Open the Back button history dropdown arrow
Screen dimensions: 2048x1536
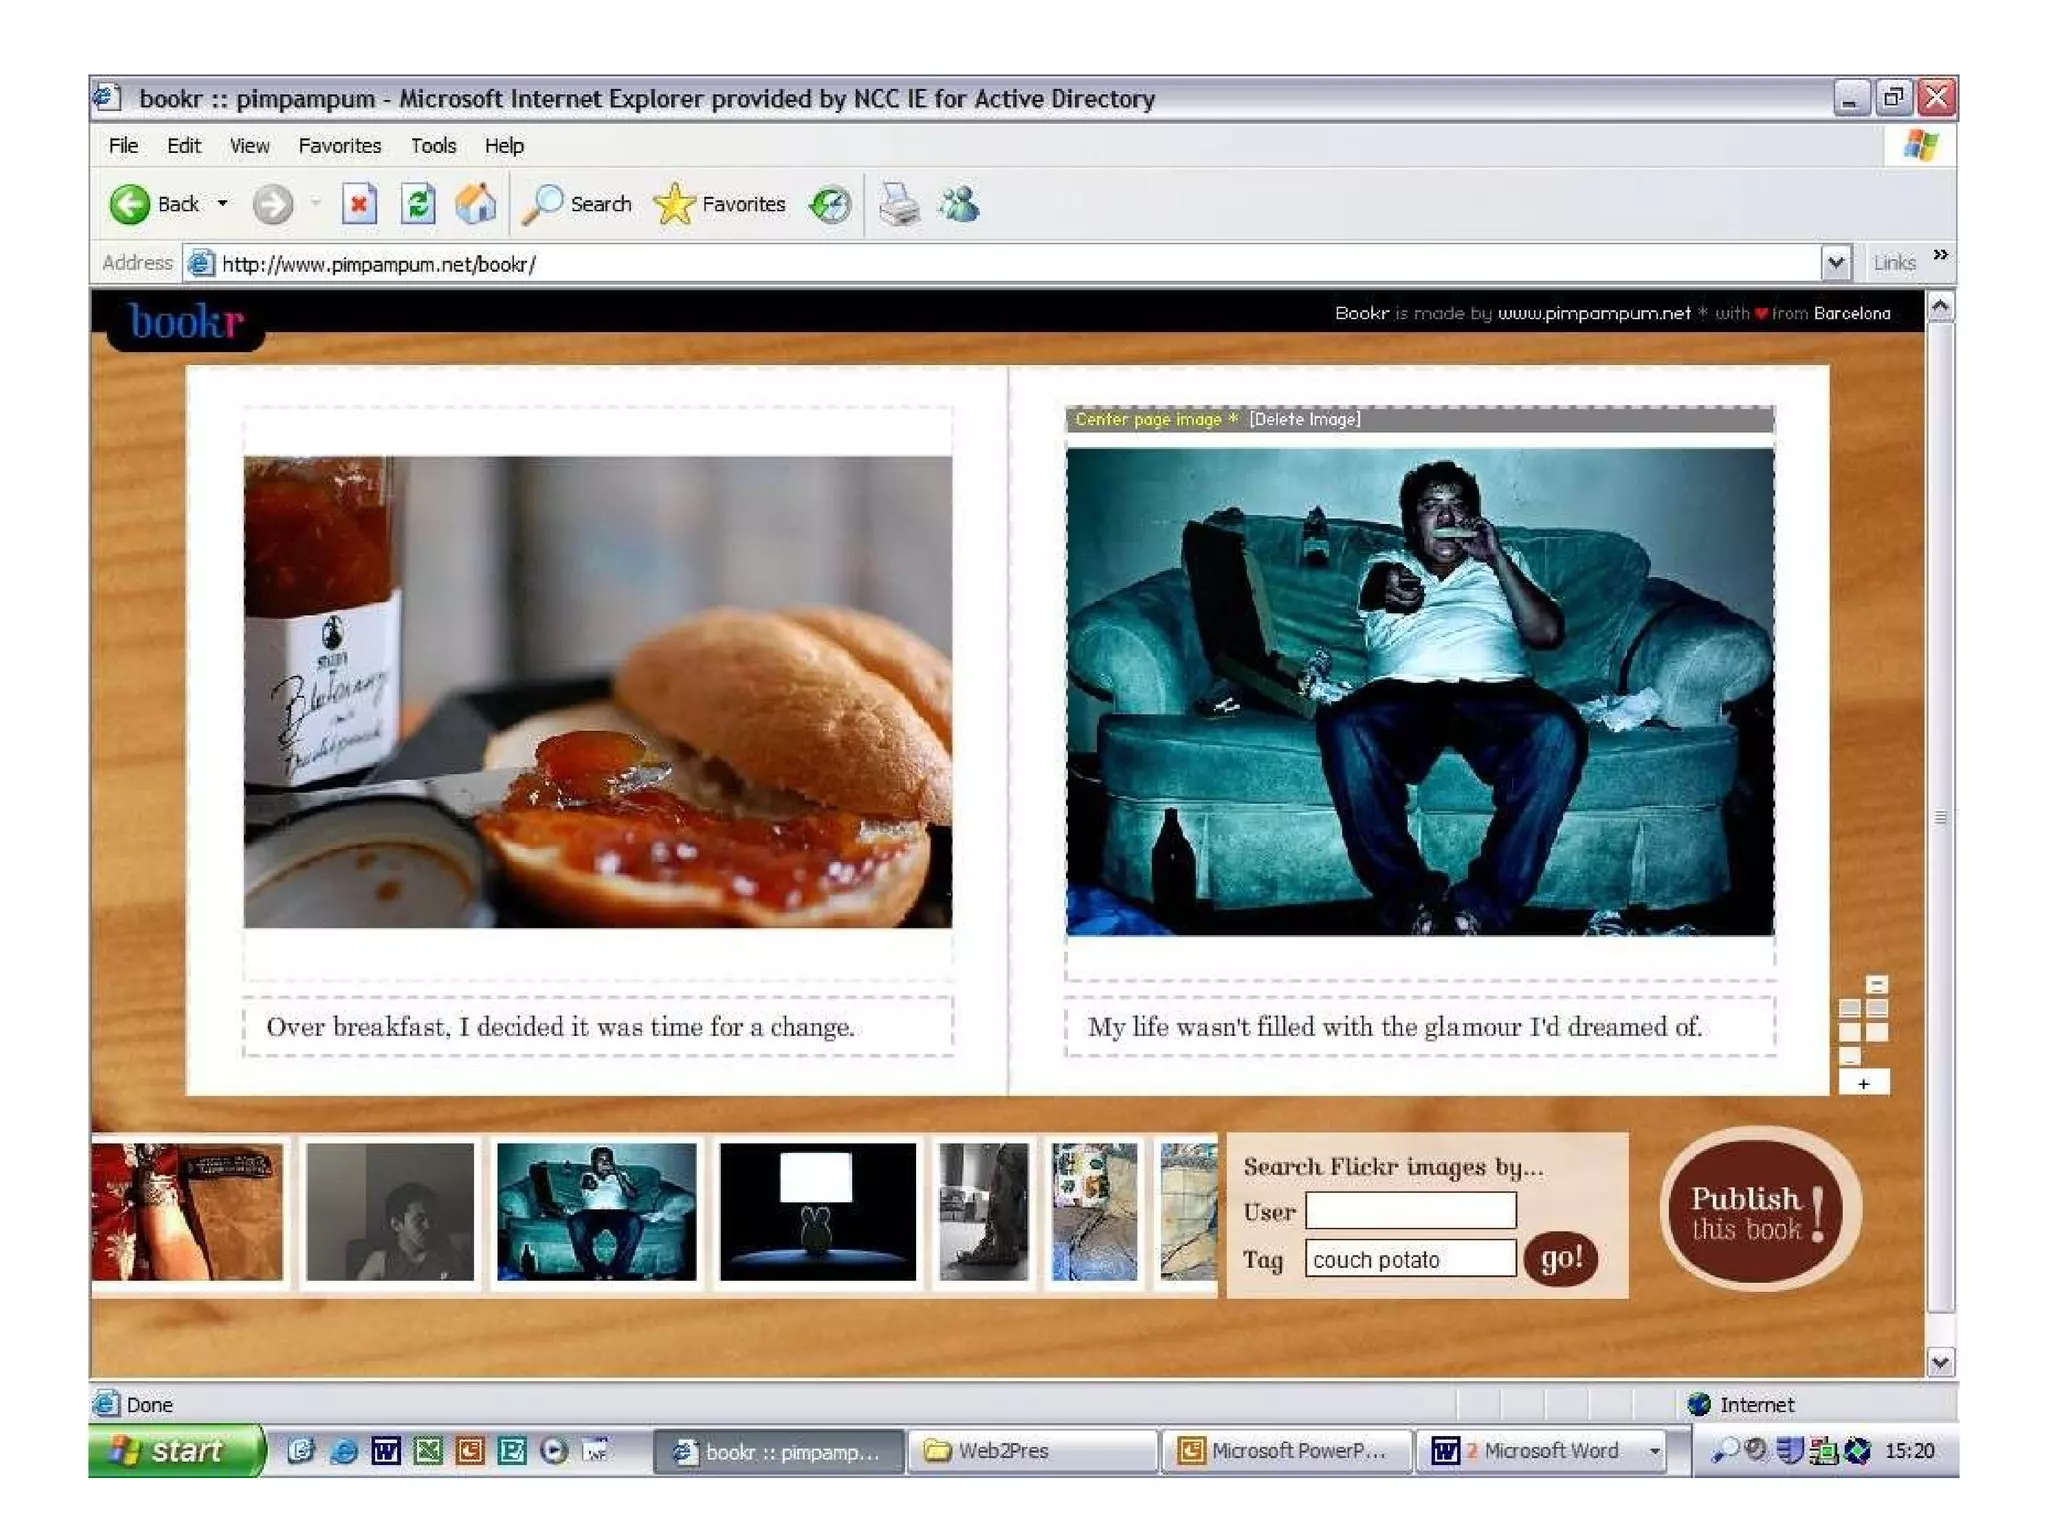point(223,204)
